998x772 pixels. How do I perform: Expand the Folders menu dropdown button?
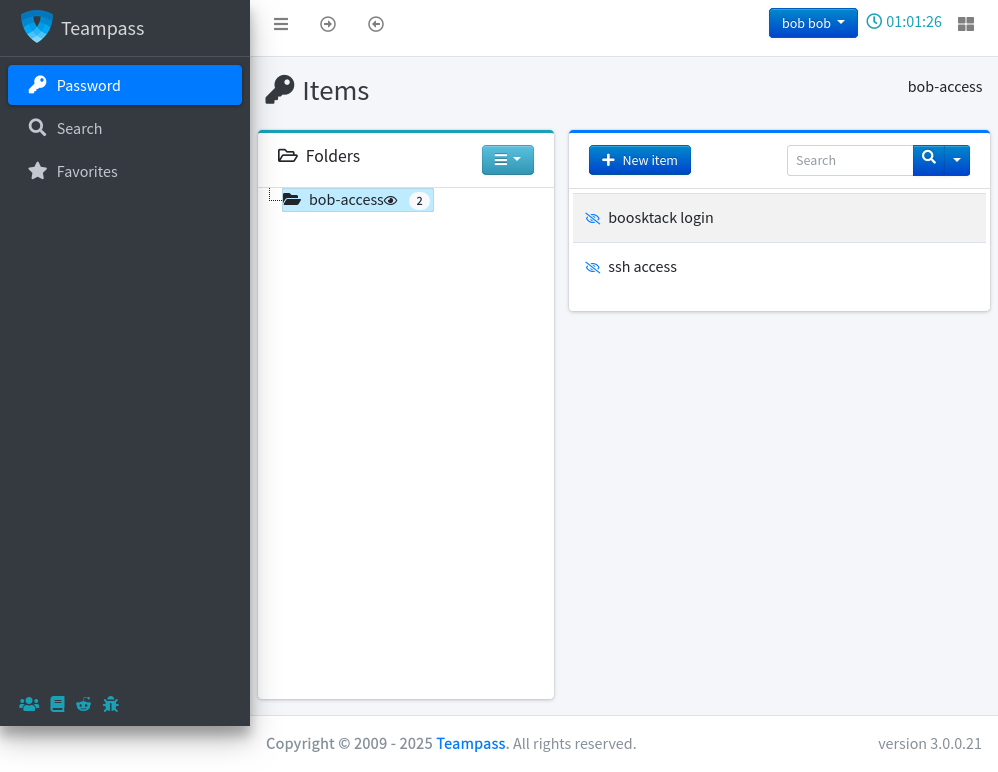pyautogui.click(x=507, y=160)
